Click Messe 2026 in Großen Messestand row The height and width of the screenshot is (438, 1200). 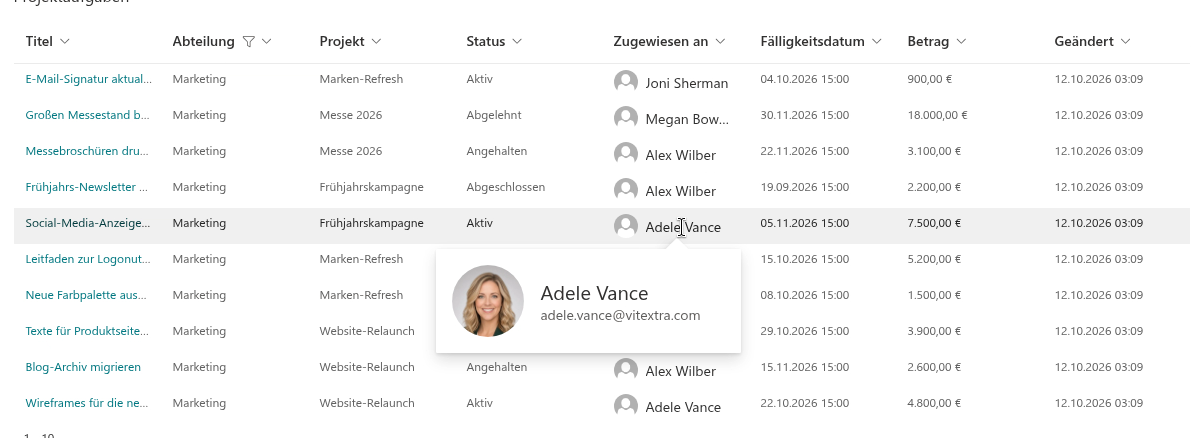(x=351, y=115)
